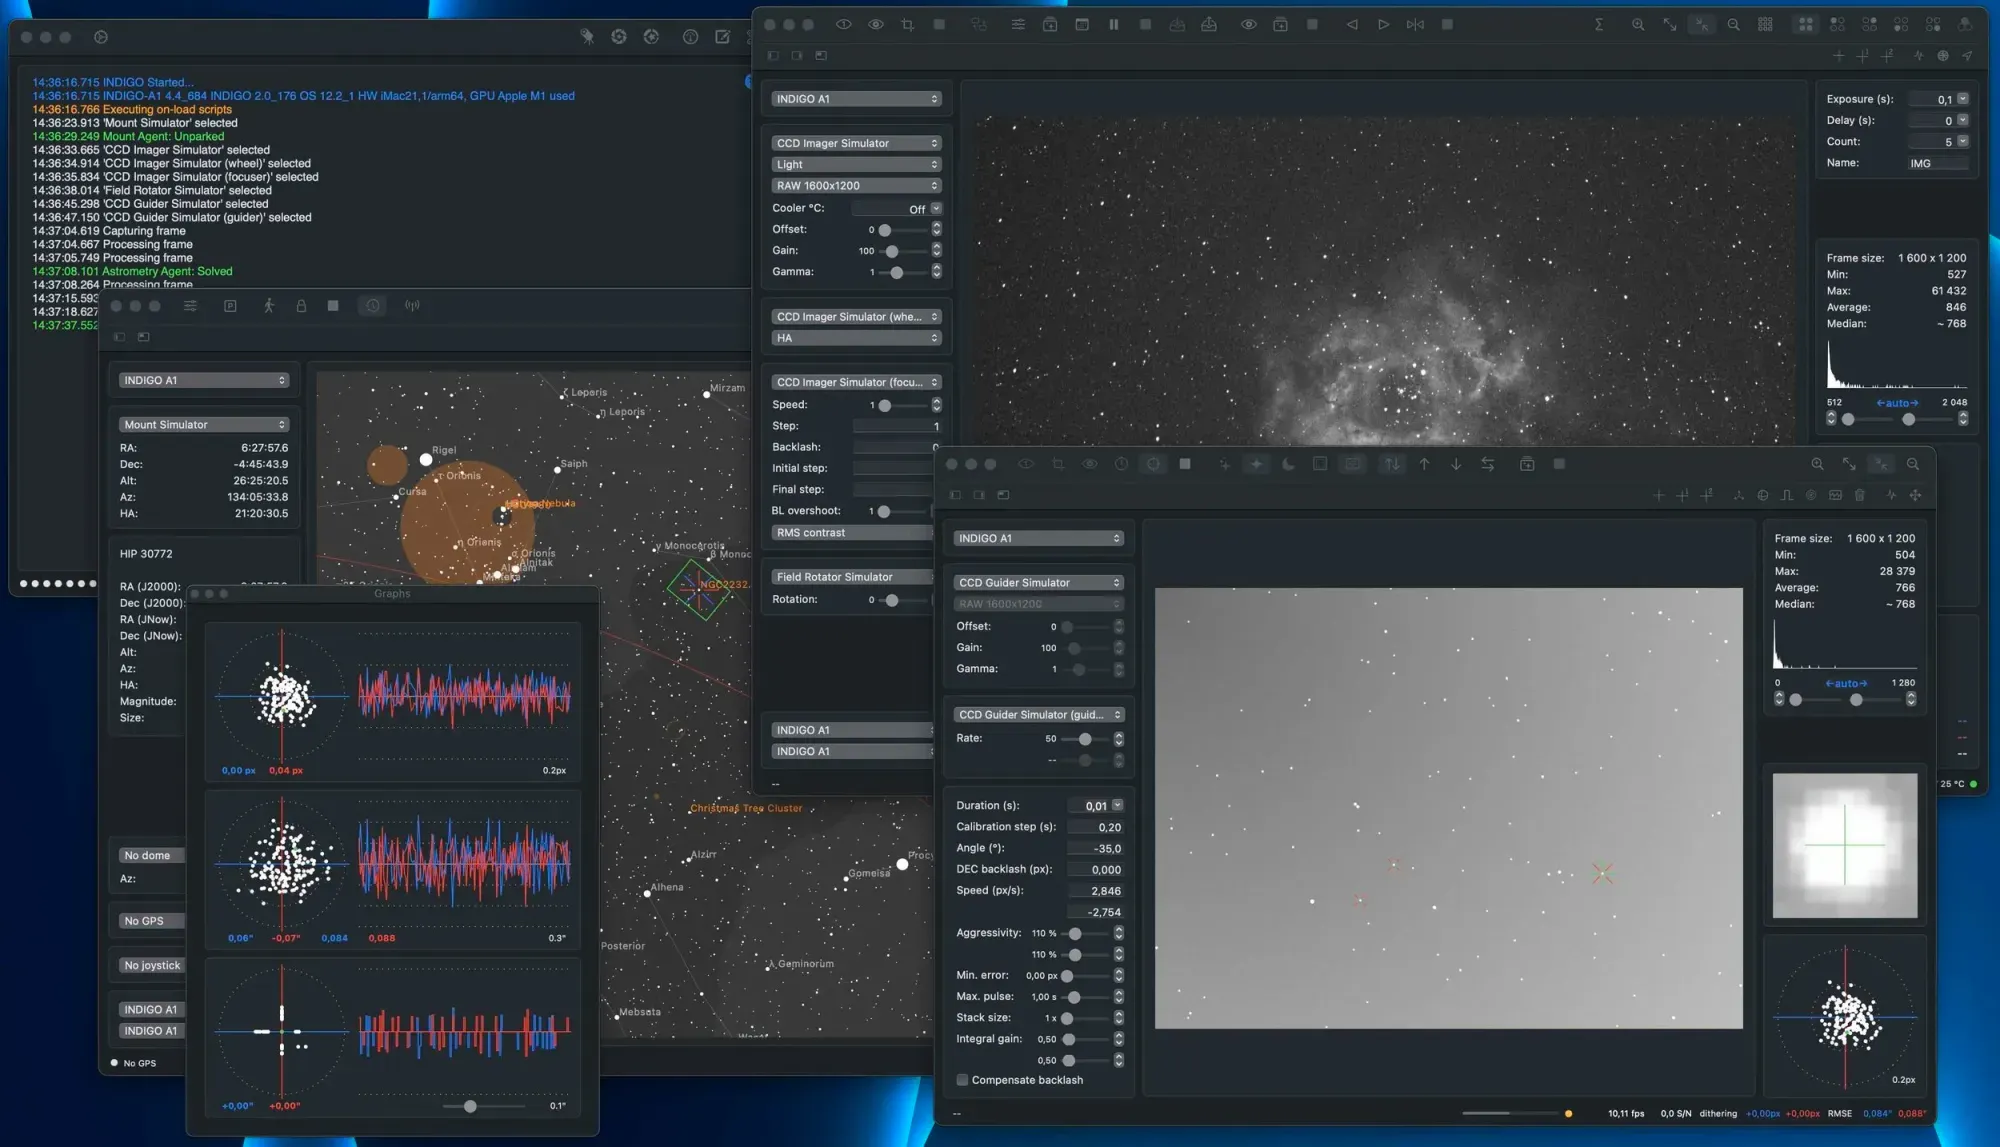Image resolution: width=2000 pixels, height=1147 pixels.
Task: Click the auto histogram stretch link in imager
Action: (x=1897, y=403)
